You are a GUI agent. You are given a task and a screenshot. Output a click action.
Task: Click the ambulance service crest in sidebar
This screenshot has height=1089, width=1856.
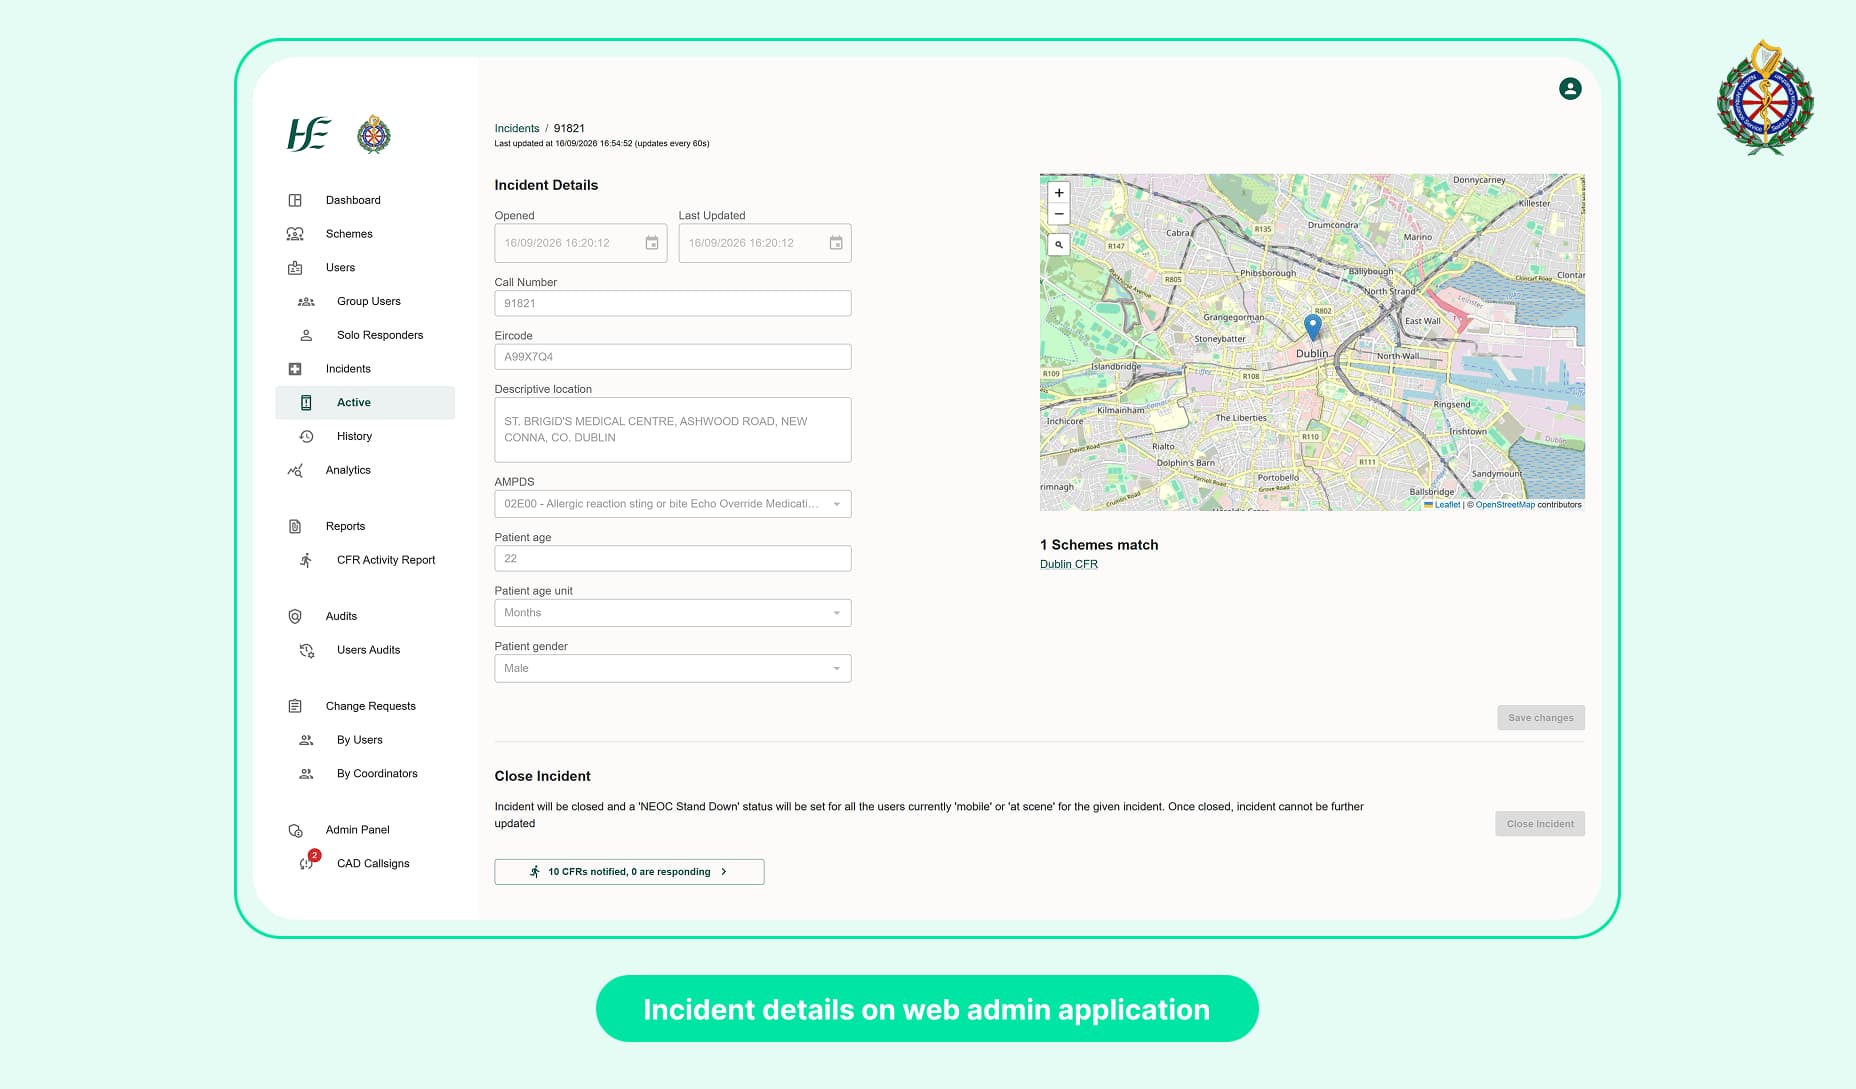tap(374, 134)
